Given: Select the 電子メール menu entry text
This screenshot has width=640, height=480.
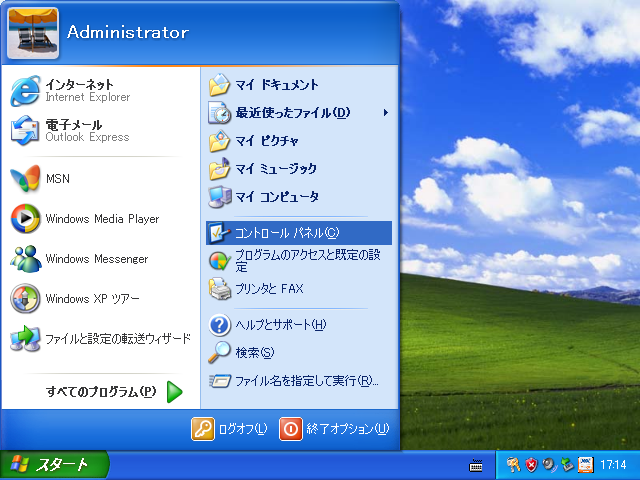Looking at the screenshot, I should 74,124.
